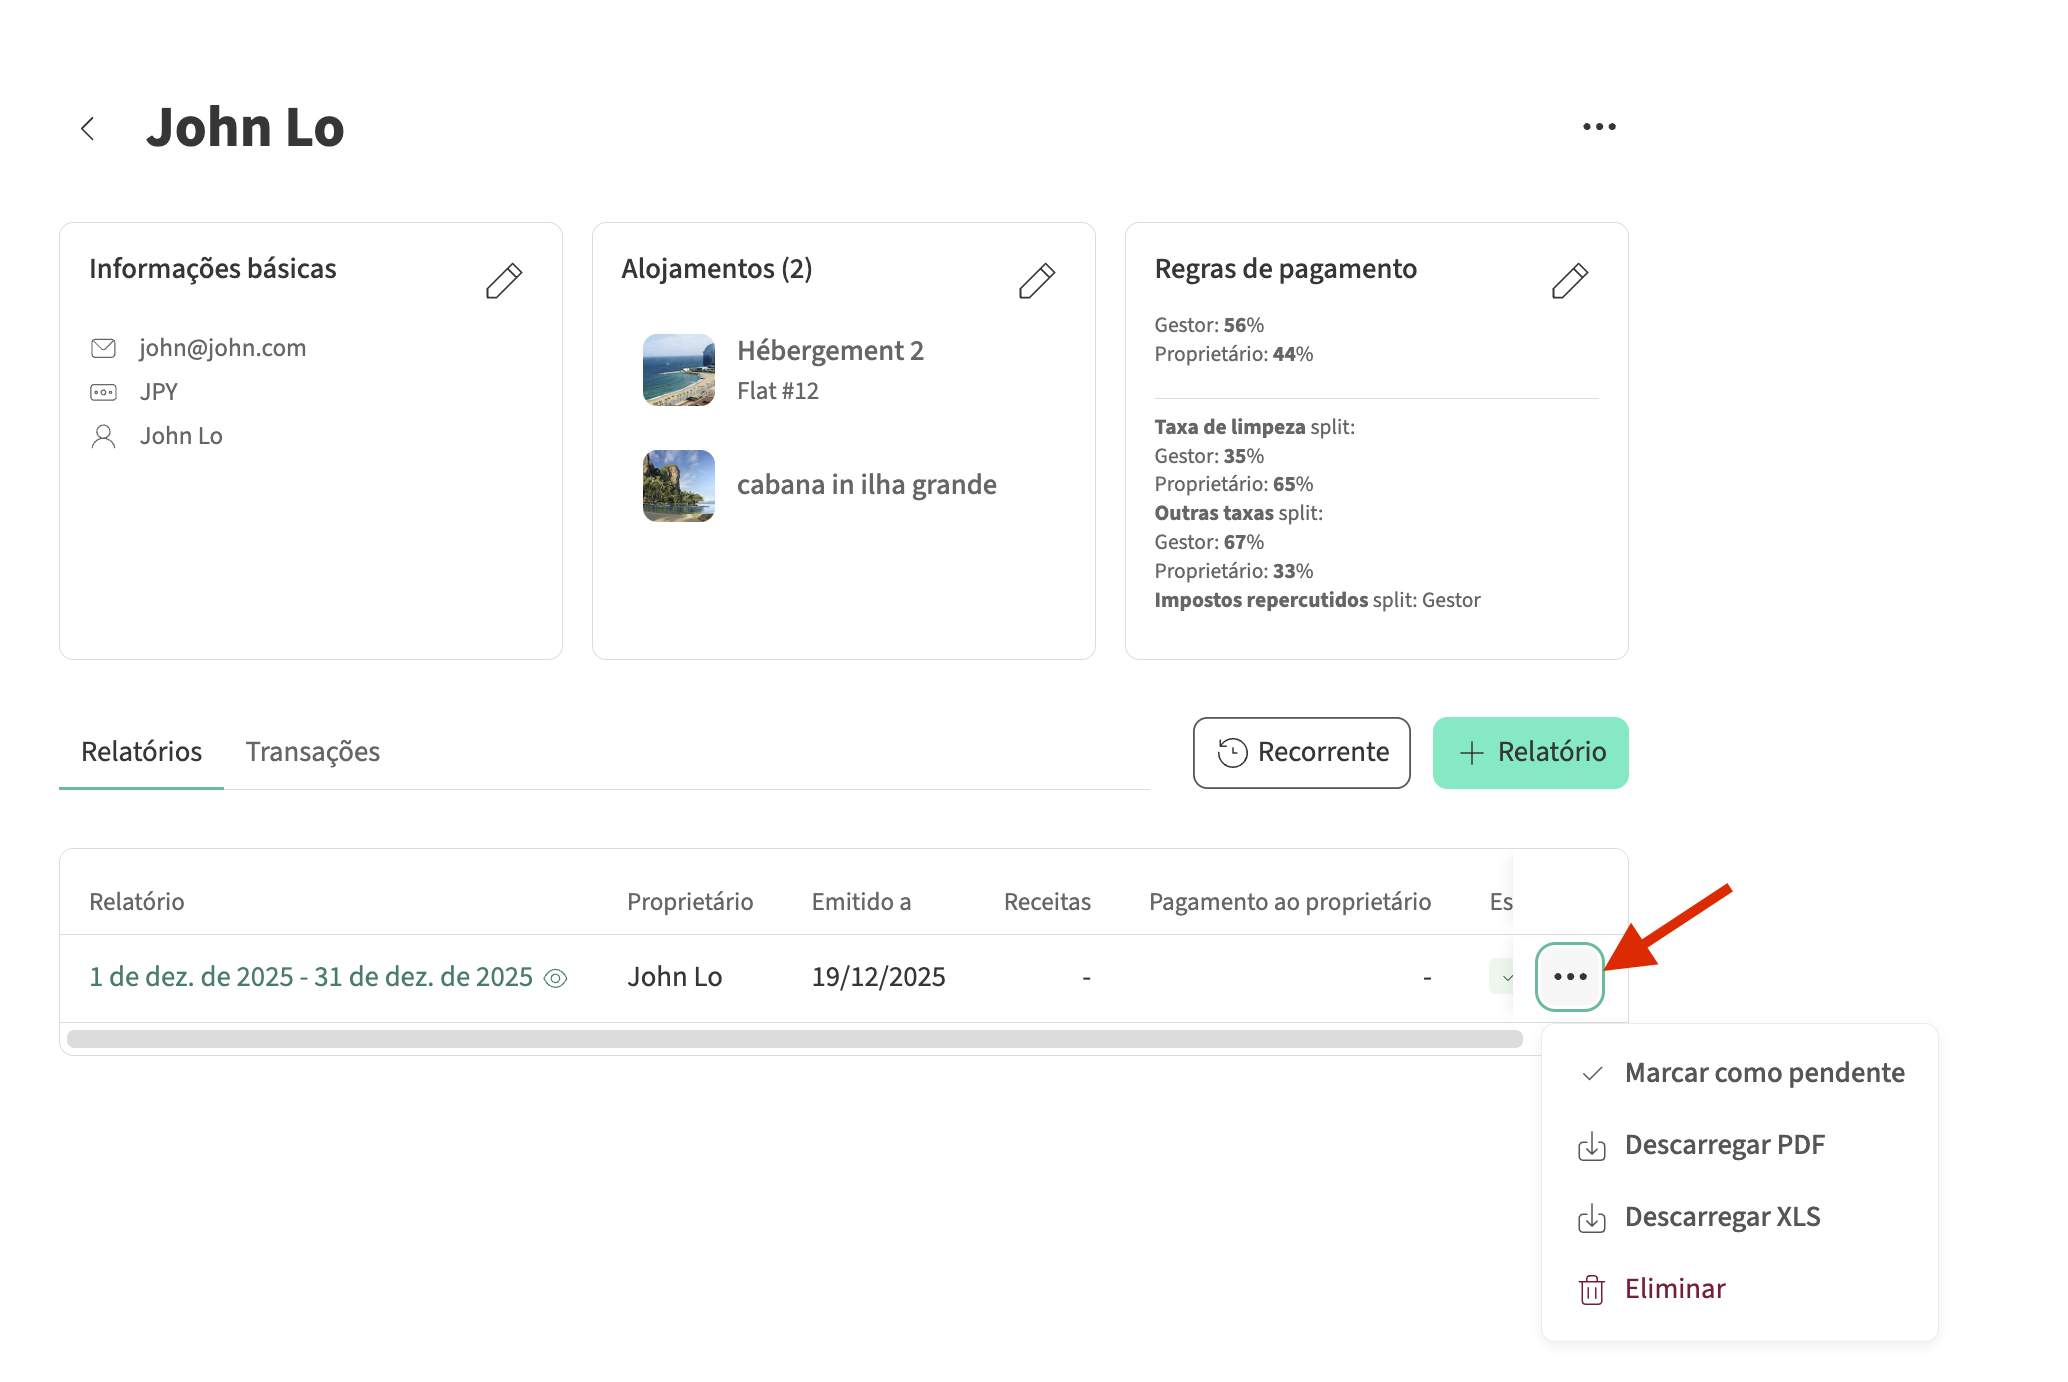Choose Descarregar XLS from the menu
Viewport: 2068px width, 1382px height.
pyautogui.click(x=1722, y=1217)
